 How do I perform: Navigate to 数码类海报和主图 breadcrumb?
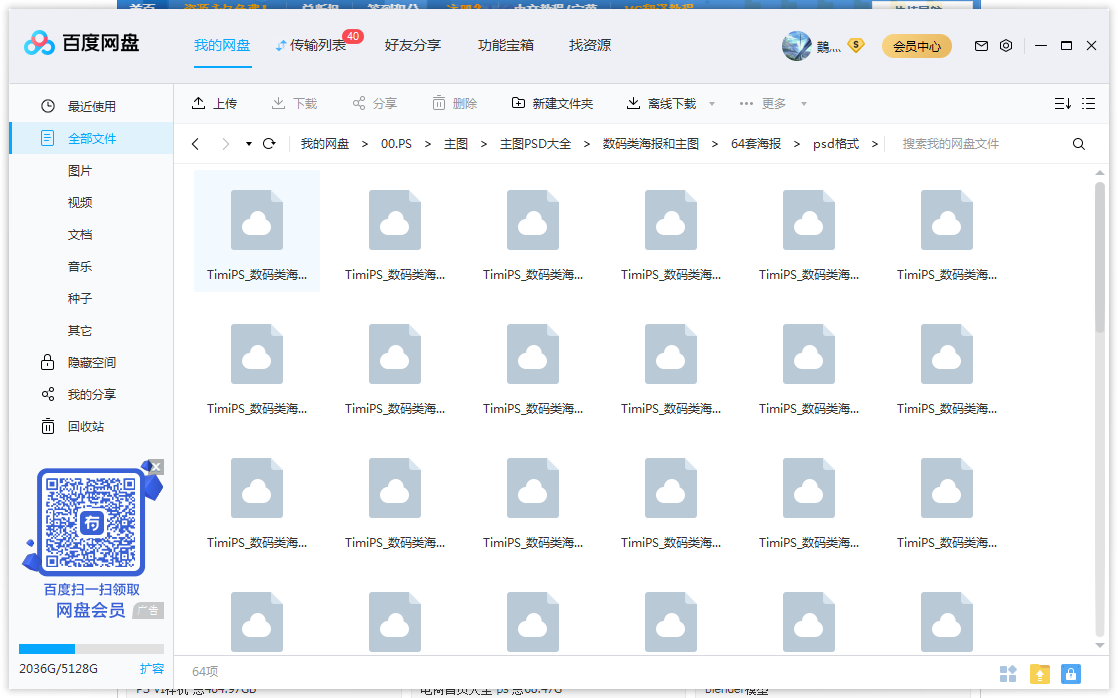[650, 144]
